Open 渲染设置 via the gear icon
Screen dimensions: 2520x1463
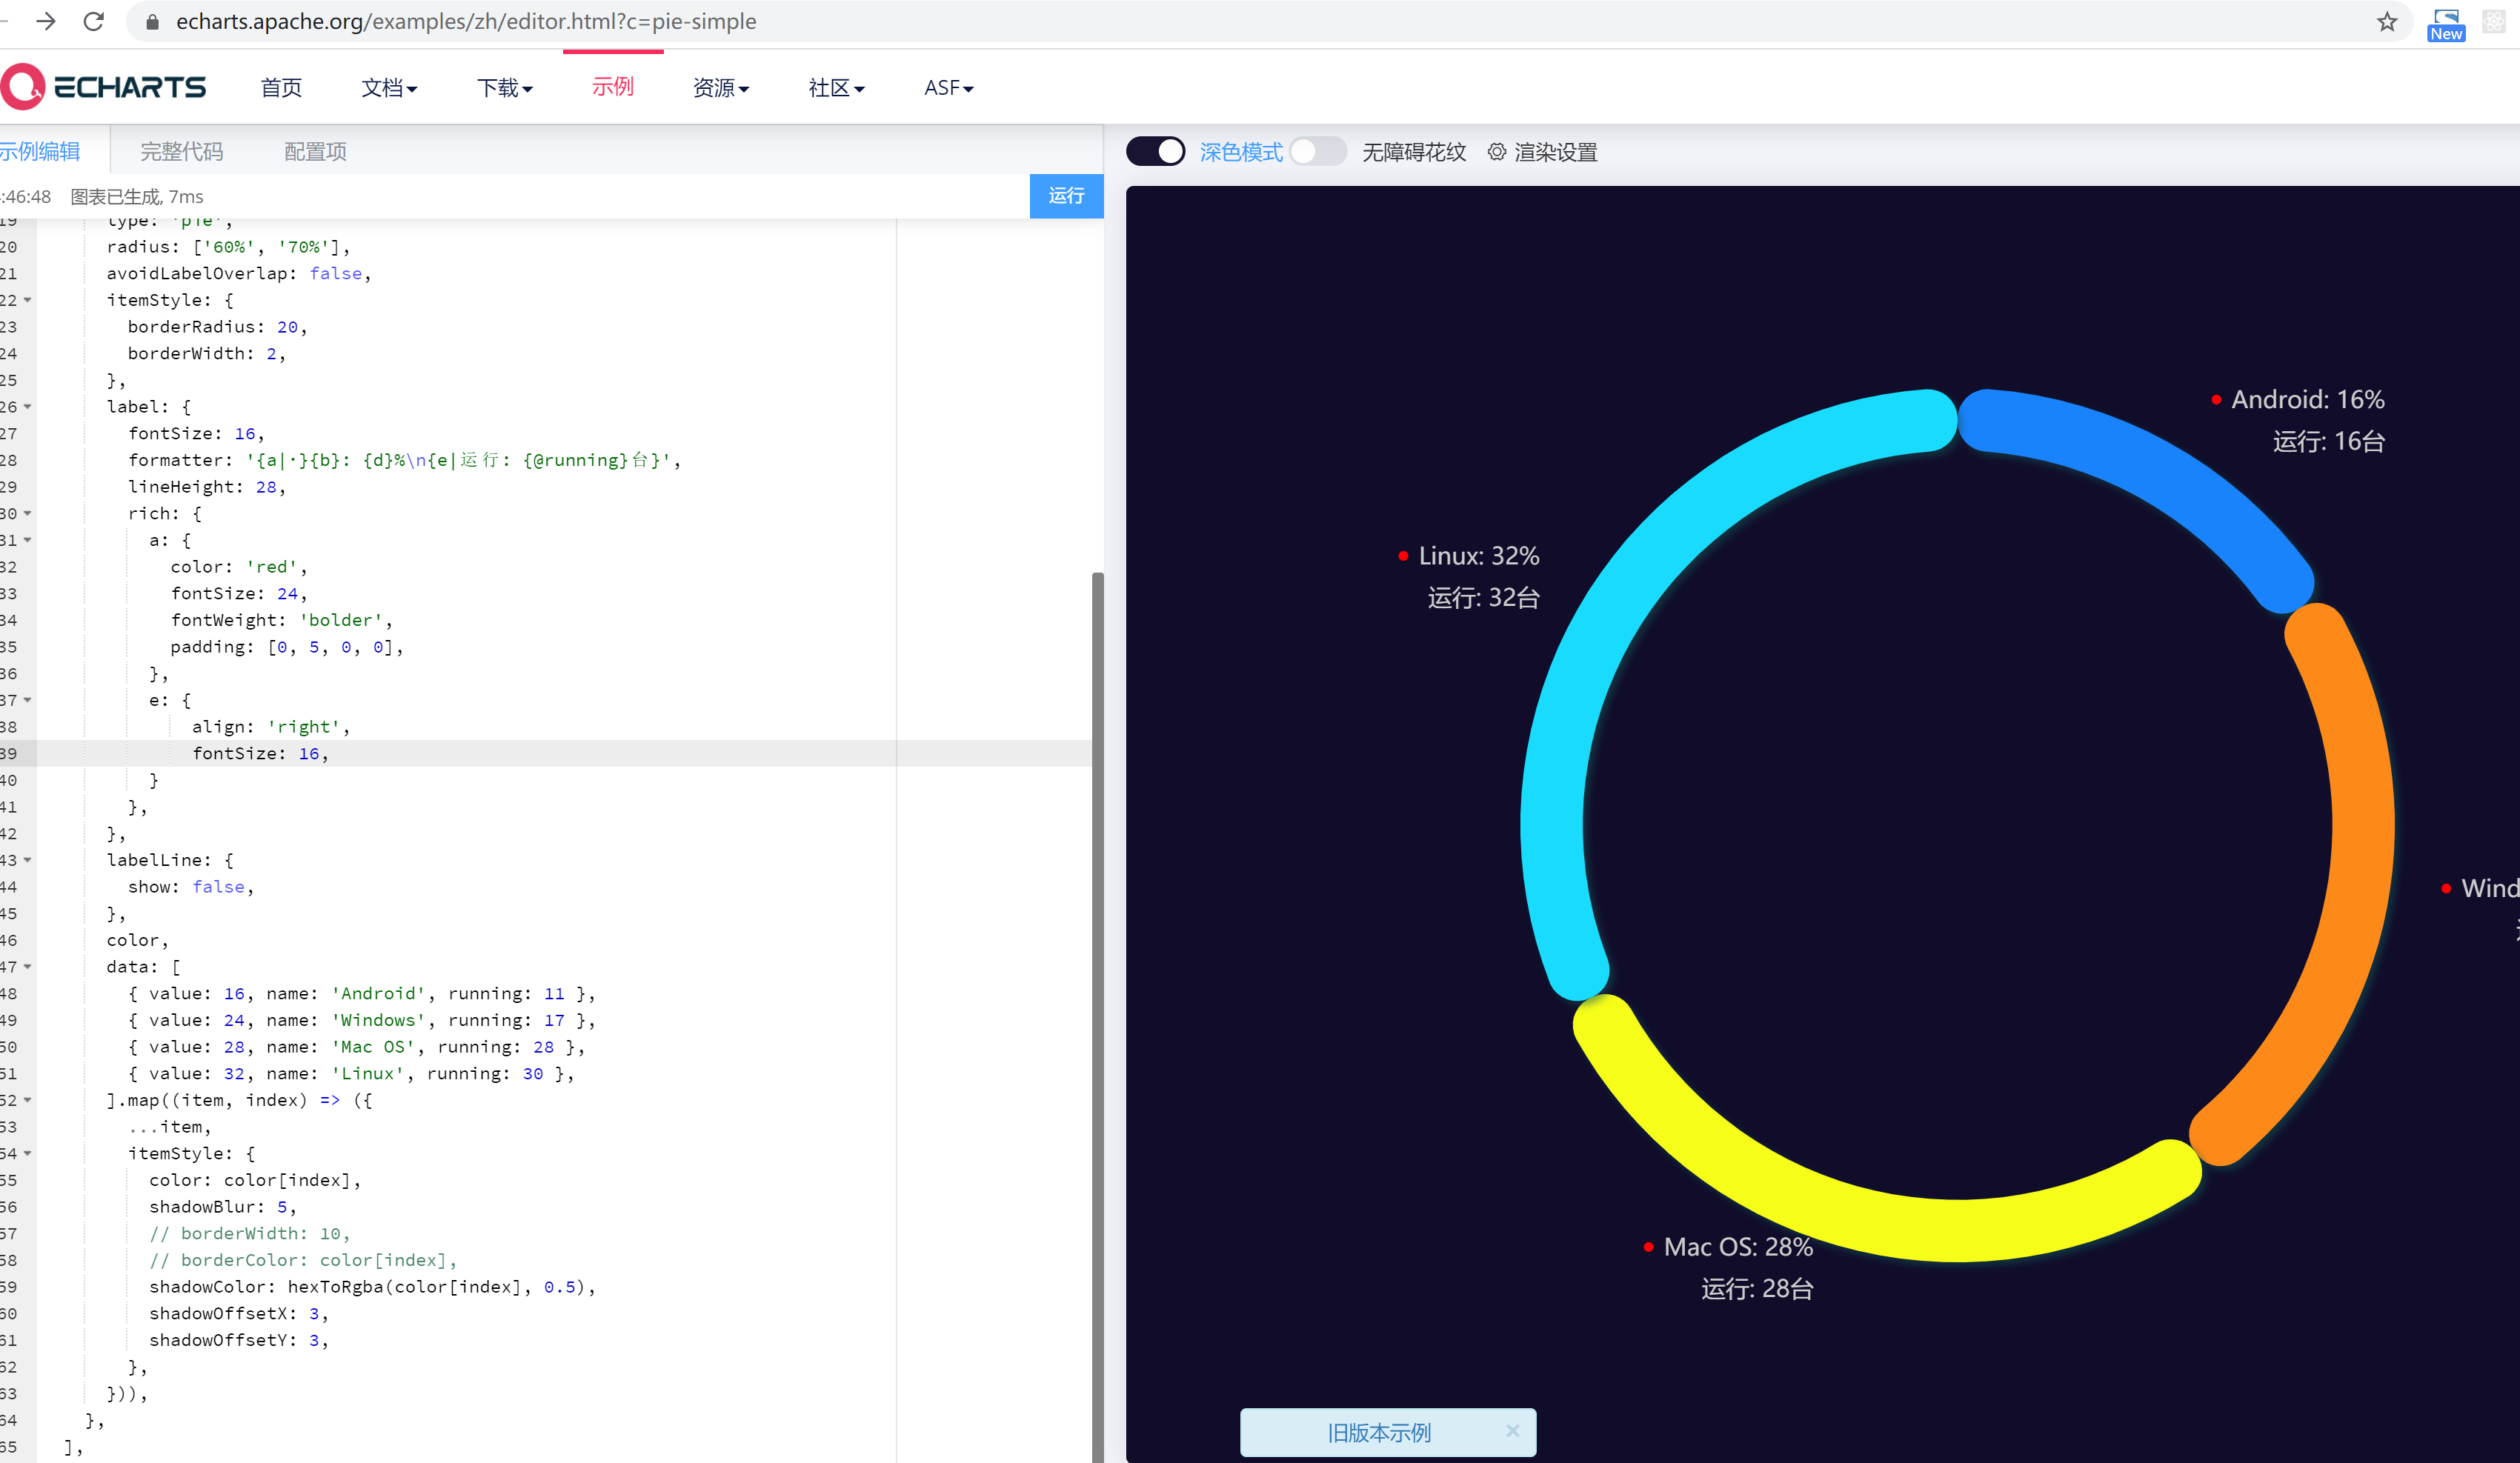(1496, 152)
